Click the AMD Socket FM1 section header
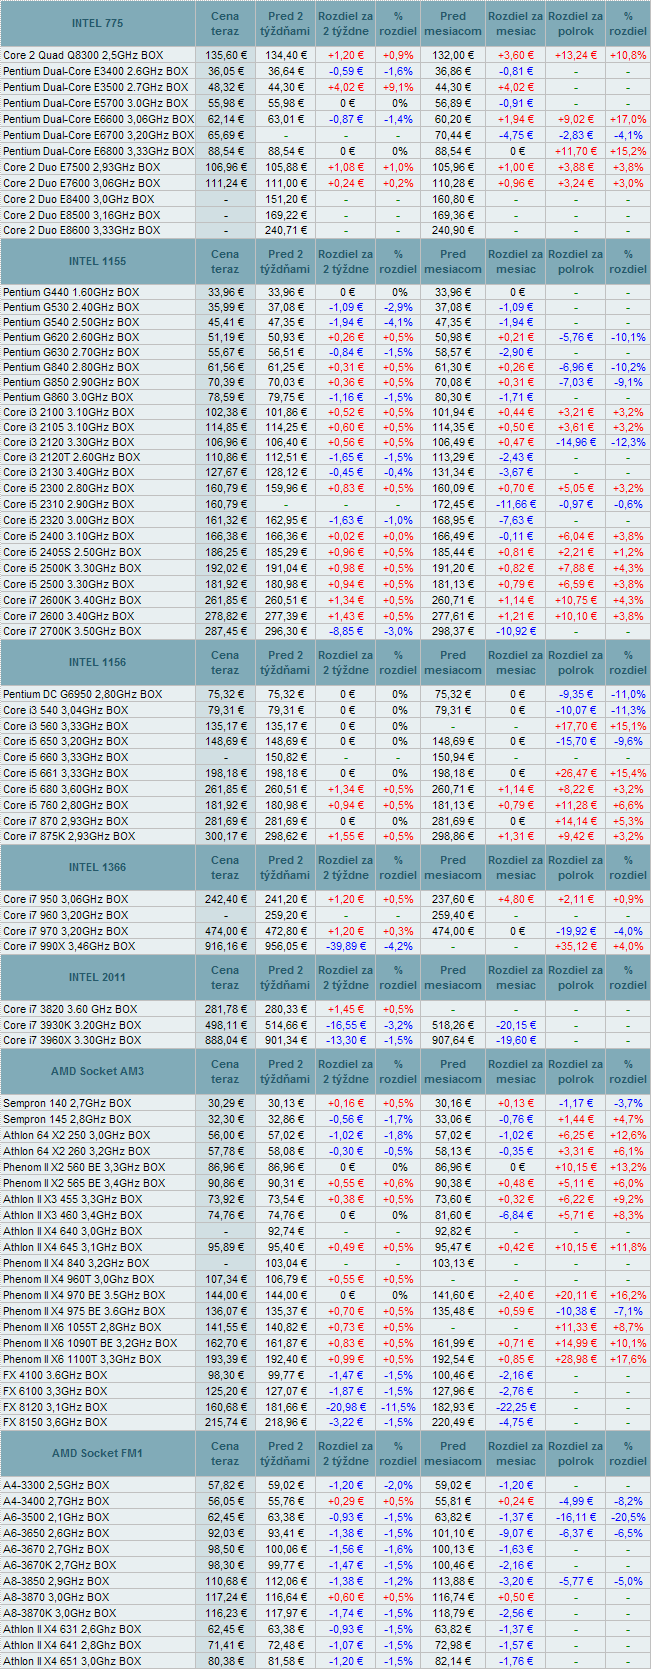Viewport: 651px width, 1669px height. 98,1453
